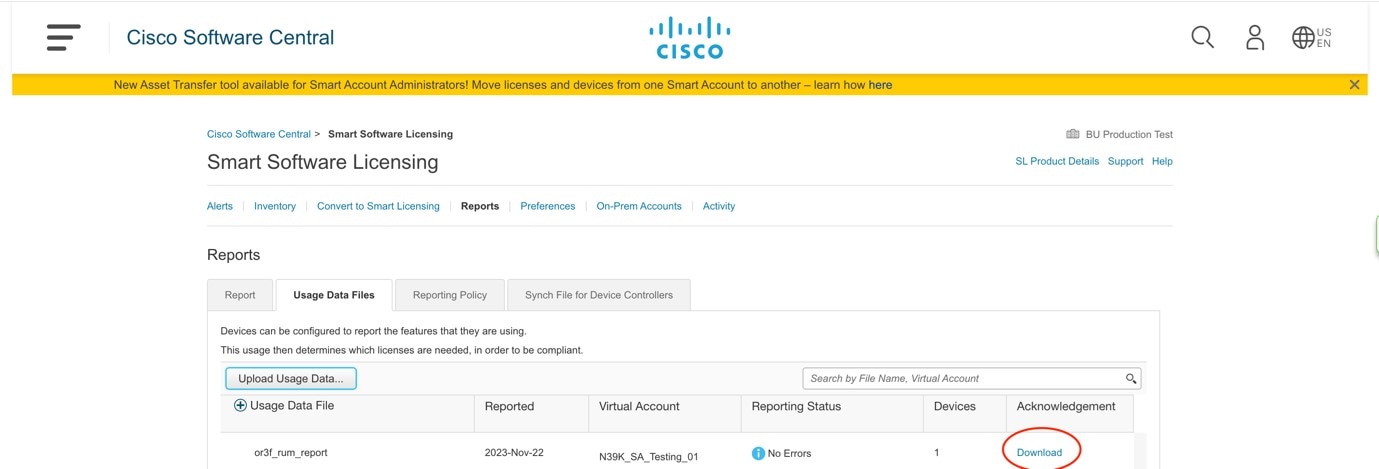
Task: Open SL Product Details link
Action: (x=1057, y=161)
